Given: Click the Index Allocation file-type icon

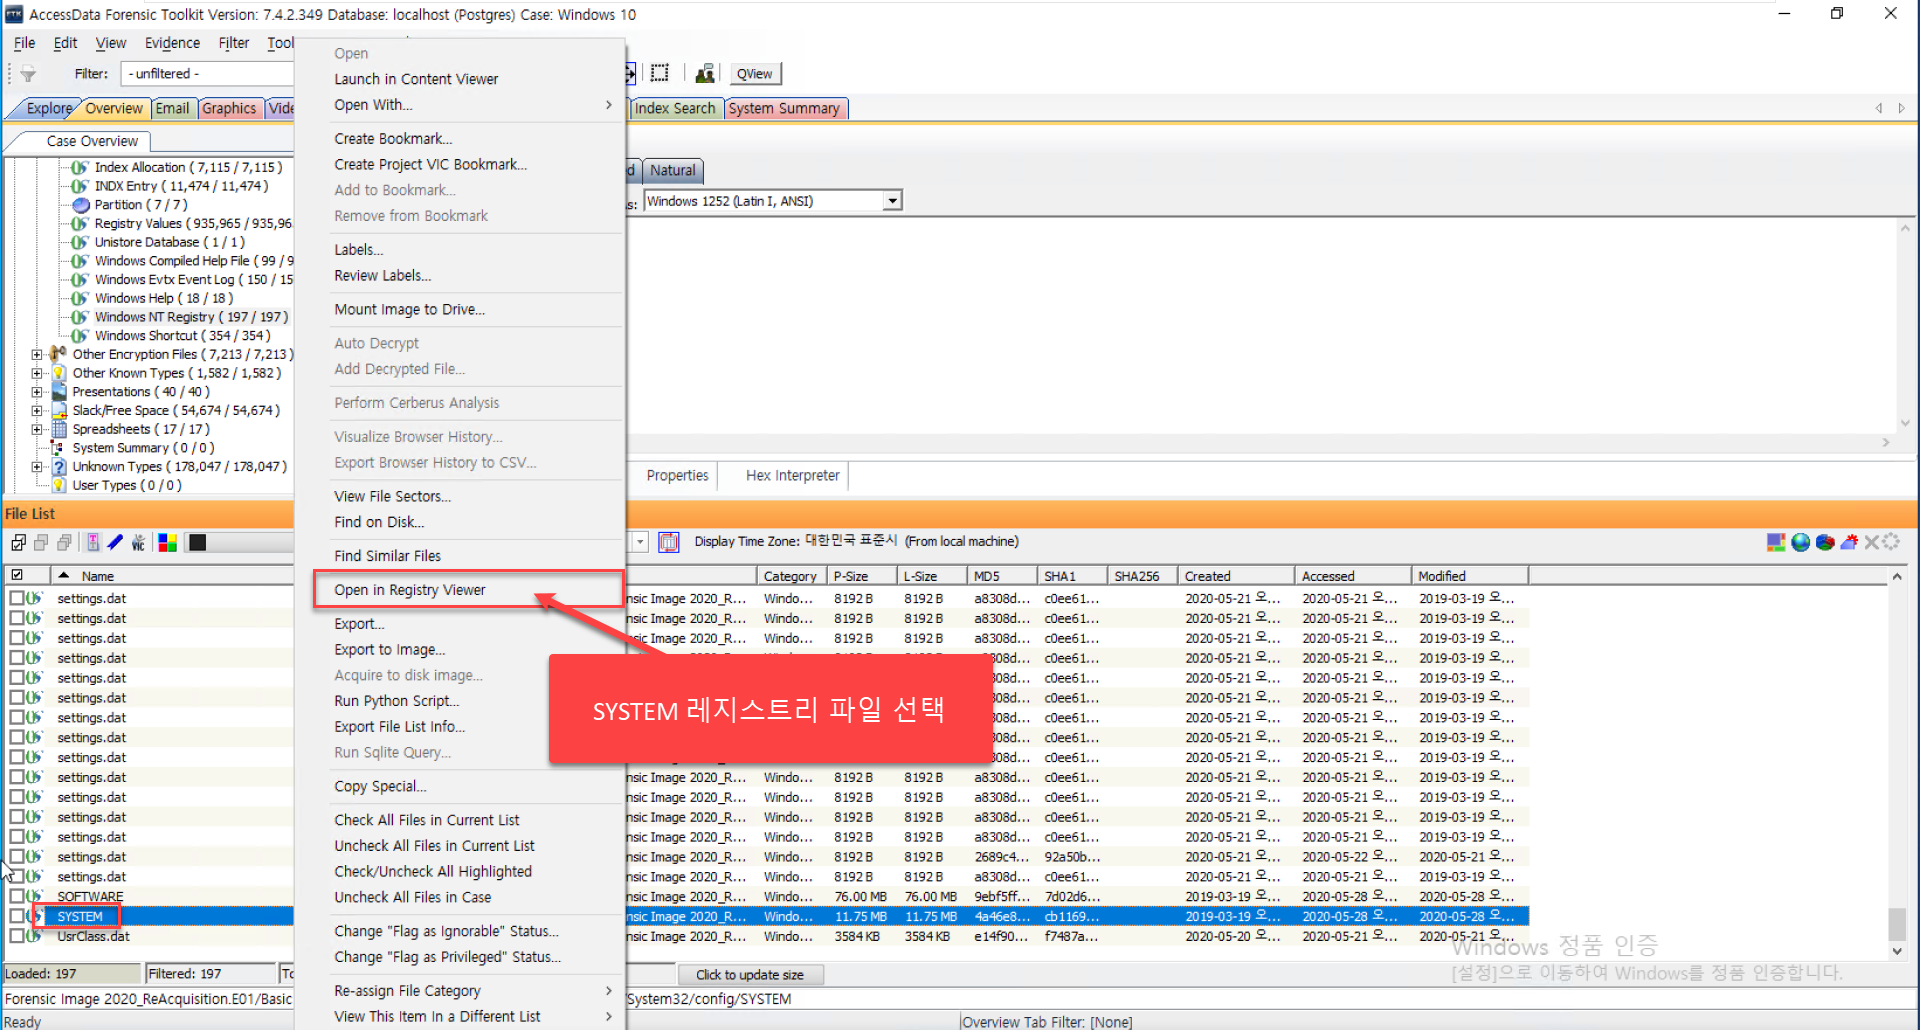Looking at the screenshot, I should tap(81, 167).
